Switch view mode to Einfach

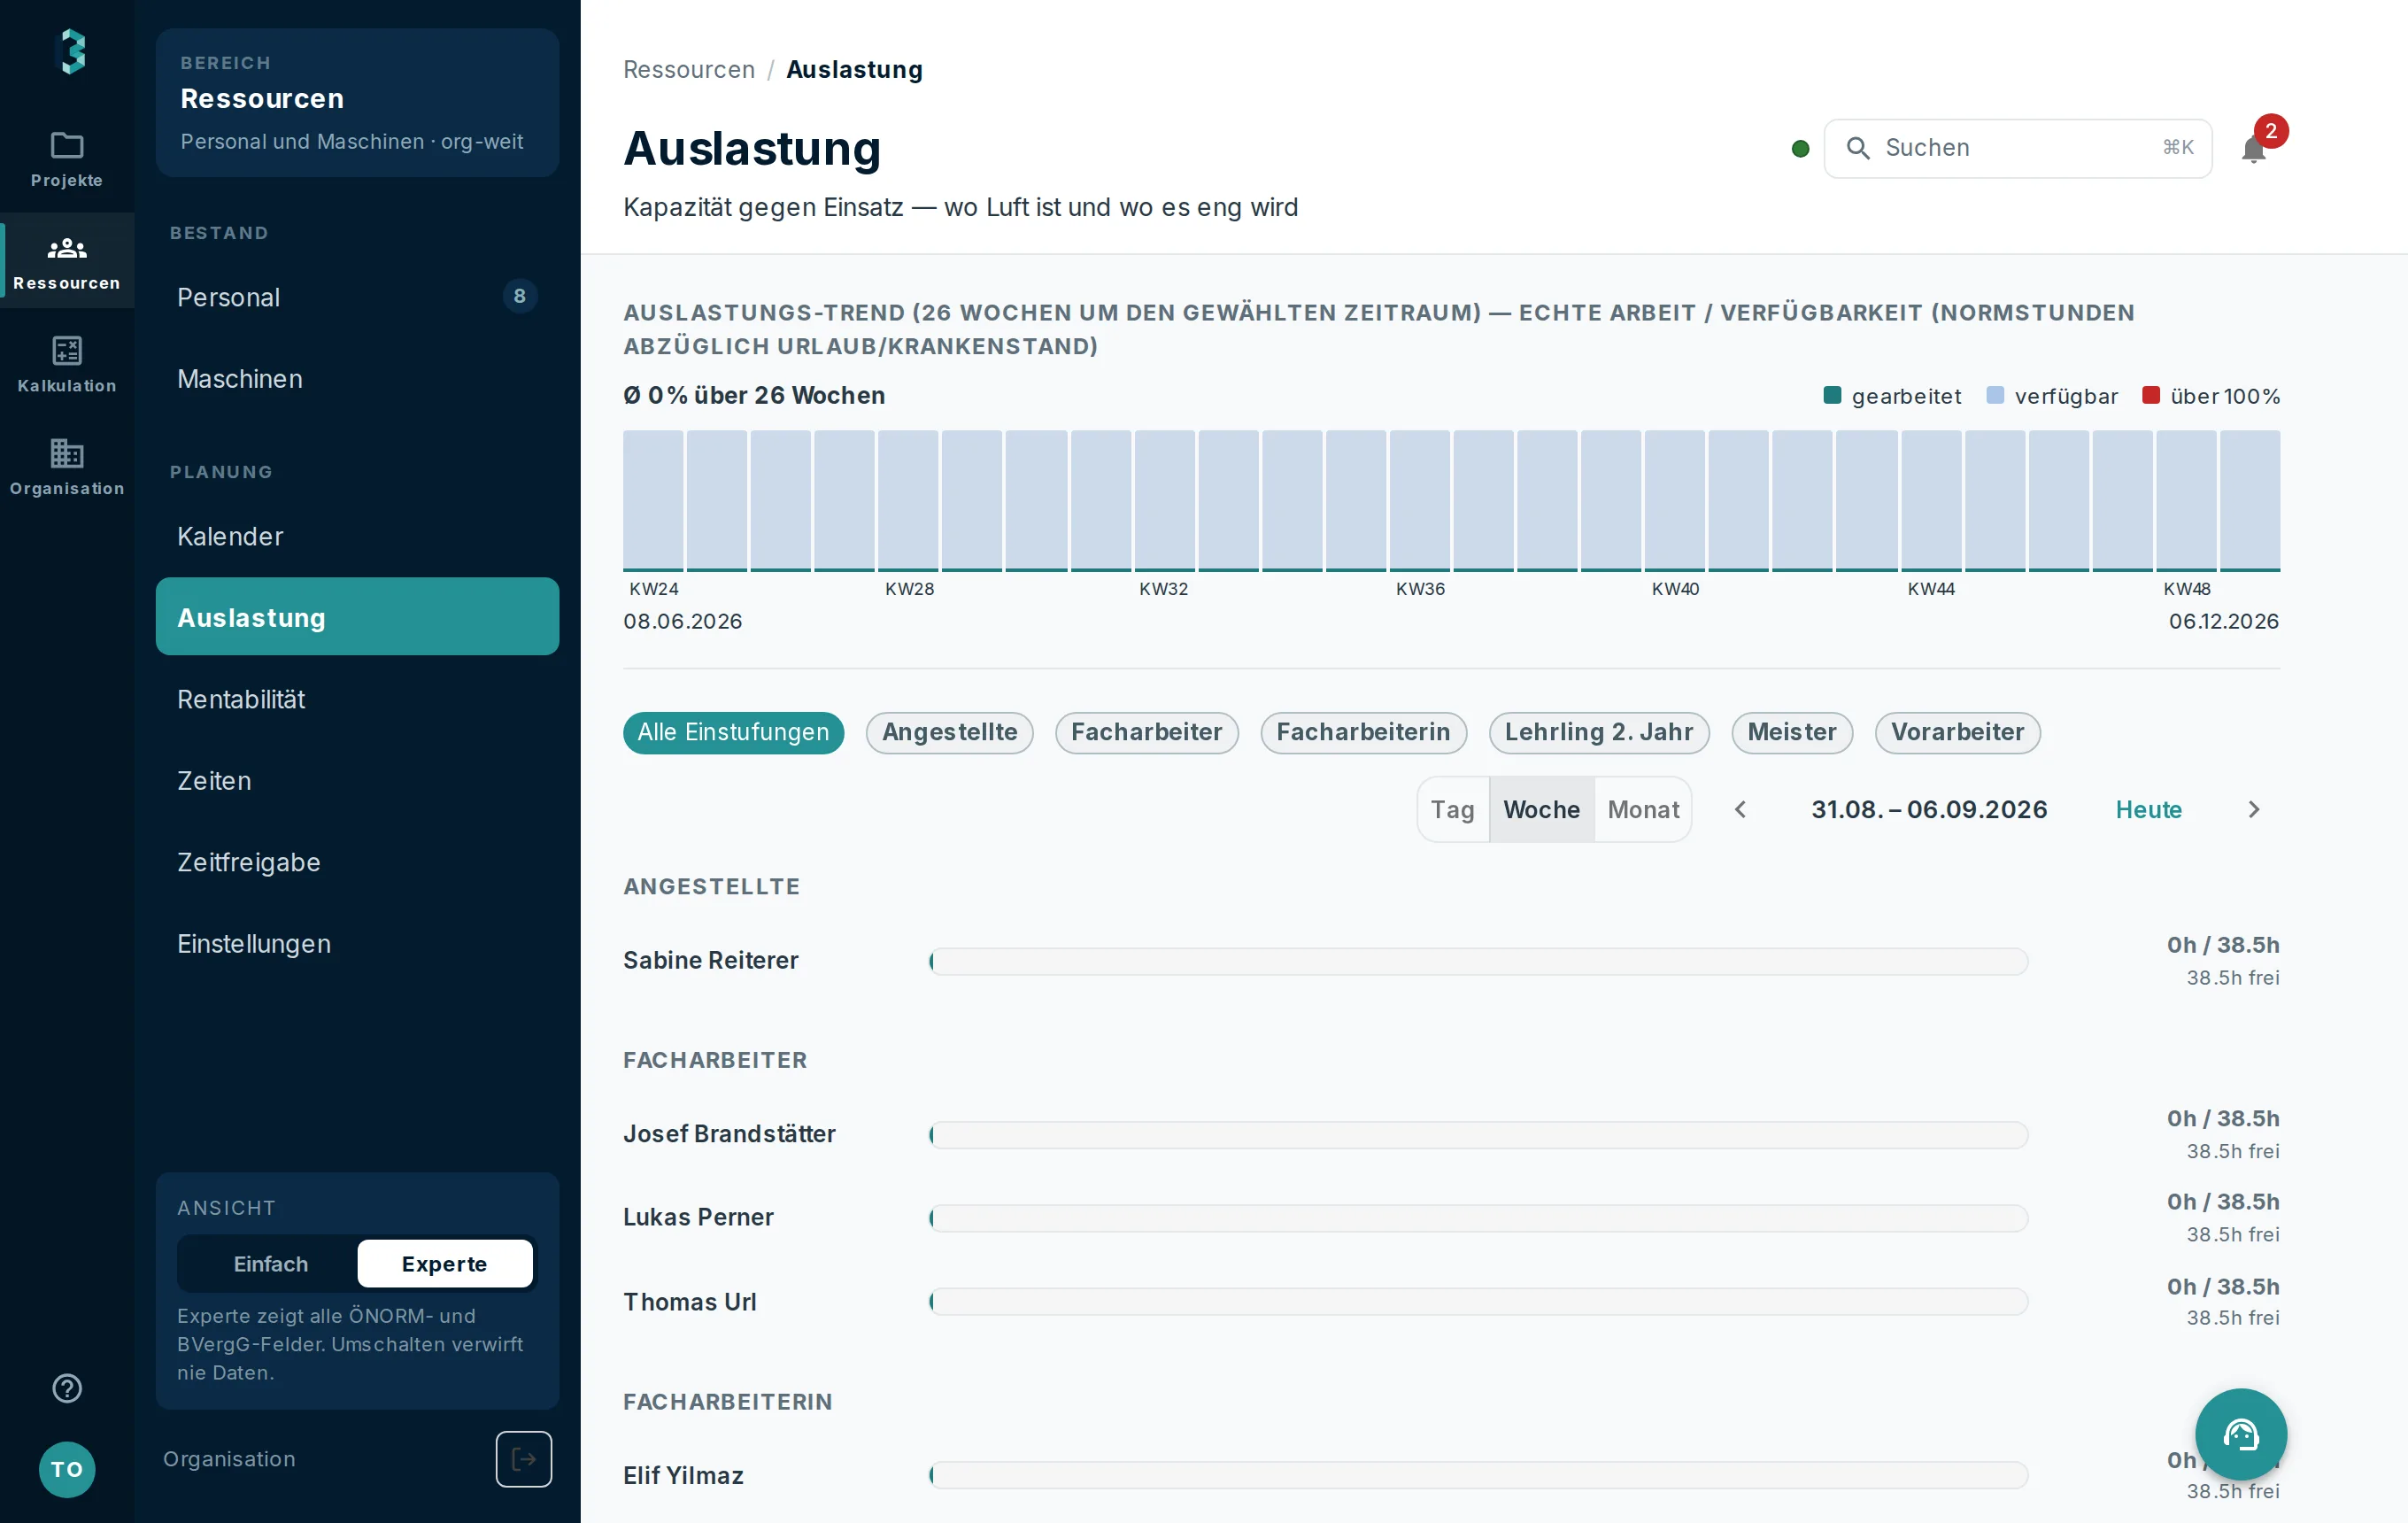pos(270,1263)
